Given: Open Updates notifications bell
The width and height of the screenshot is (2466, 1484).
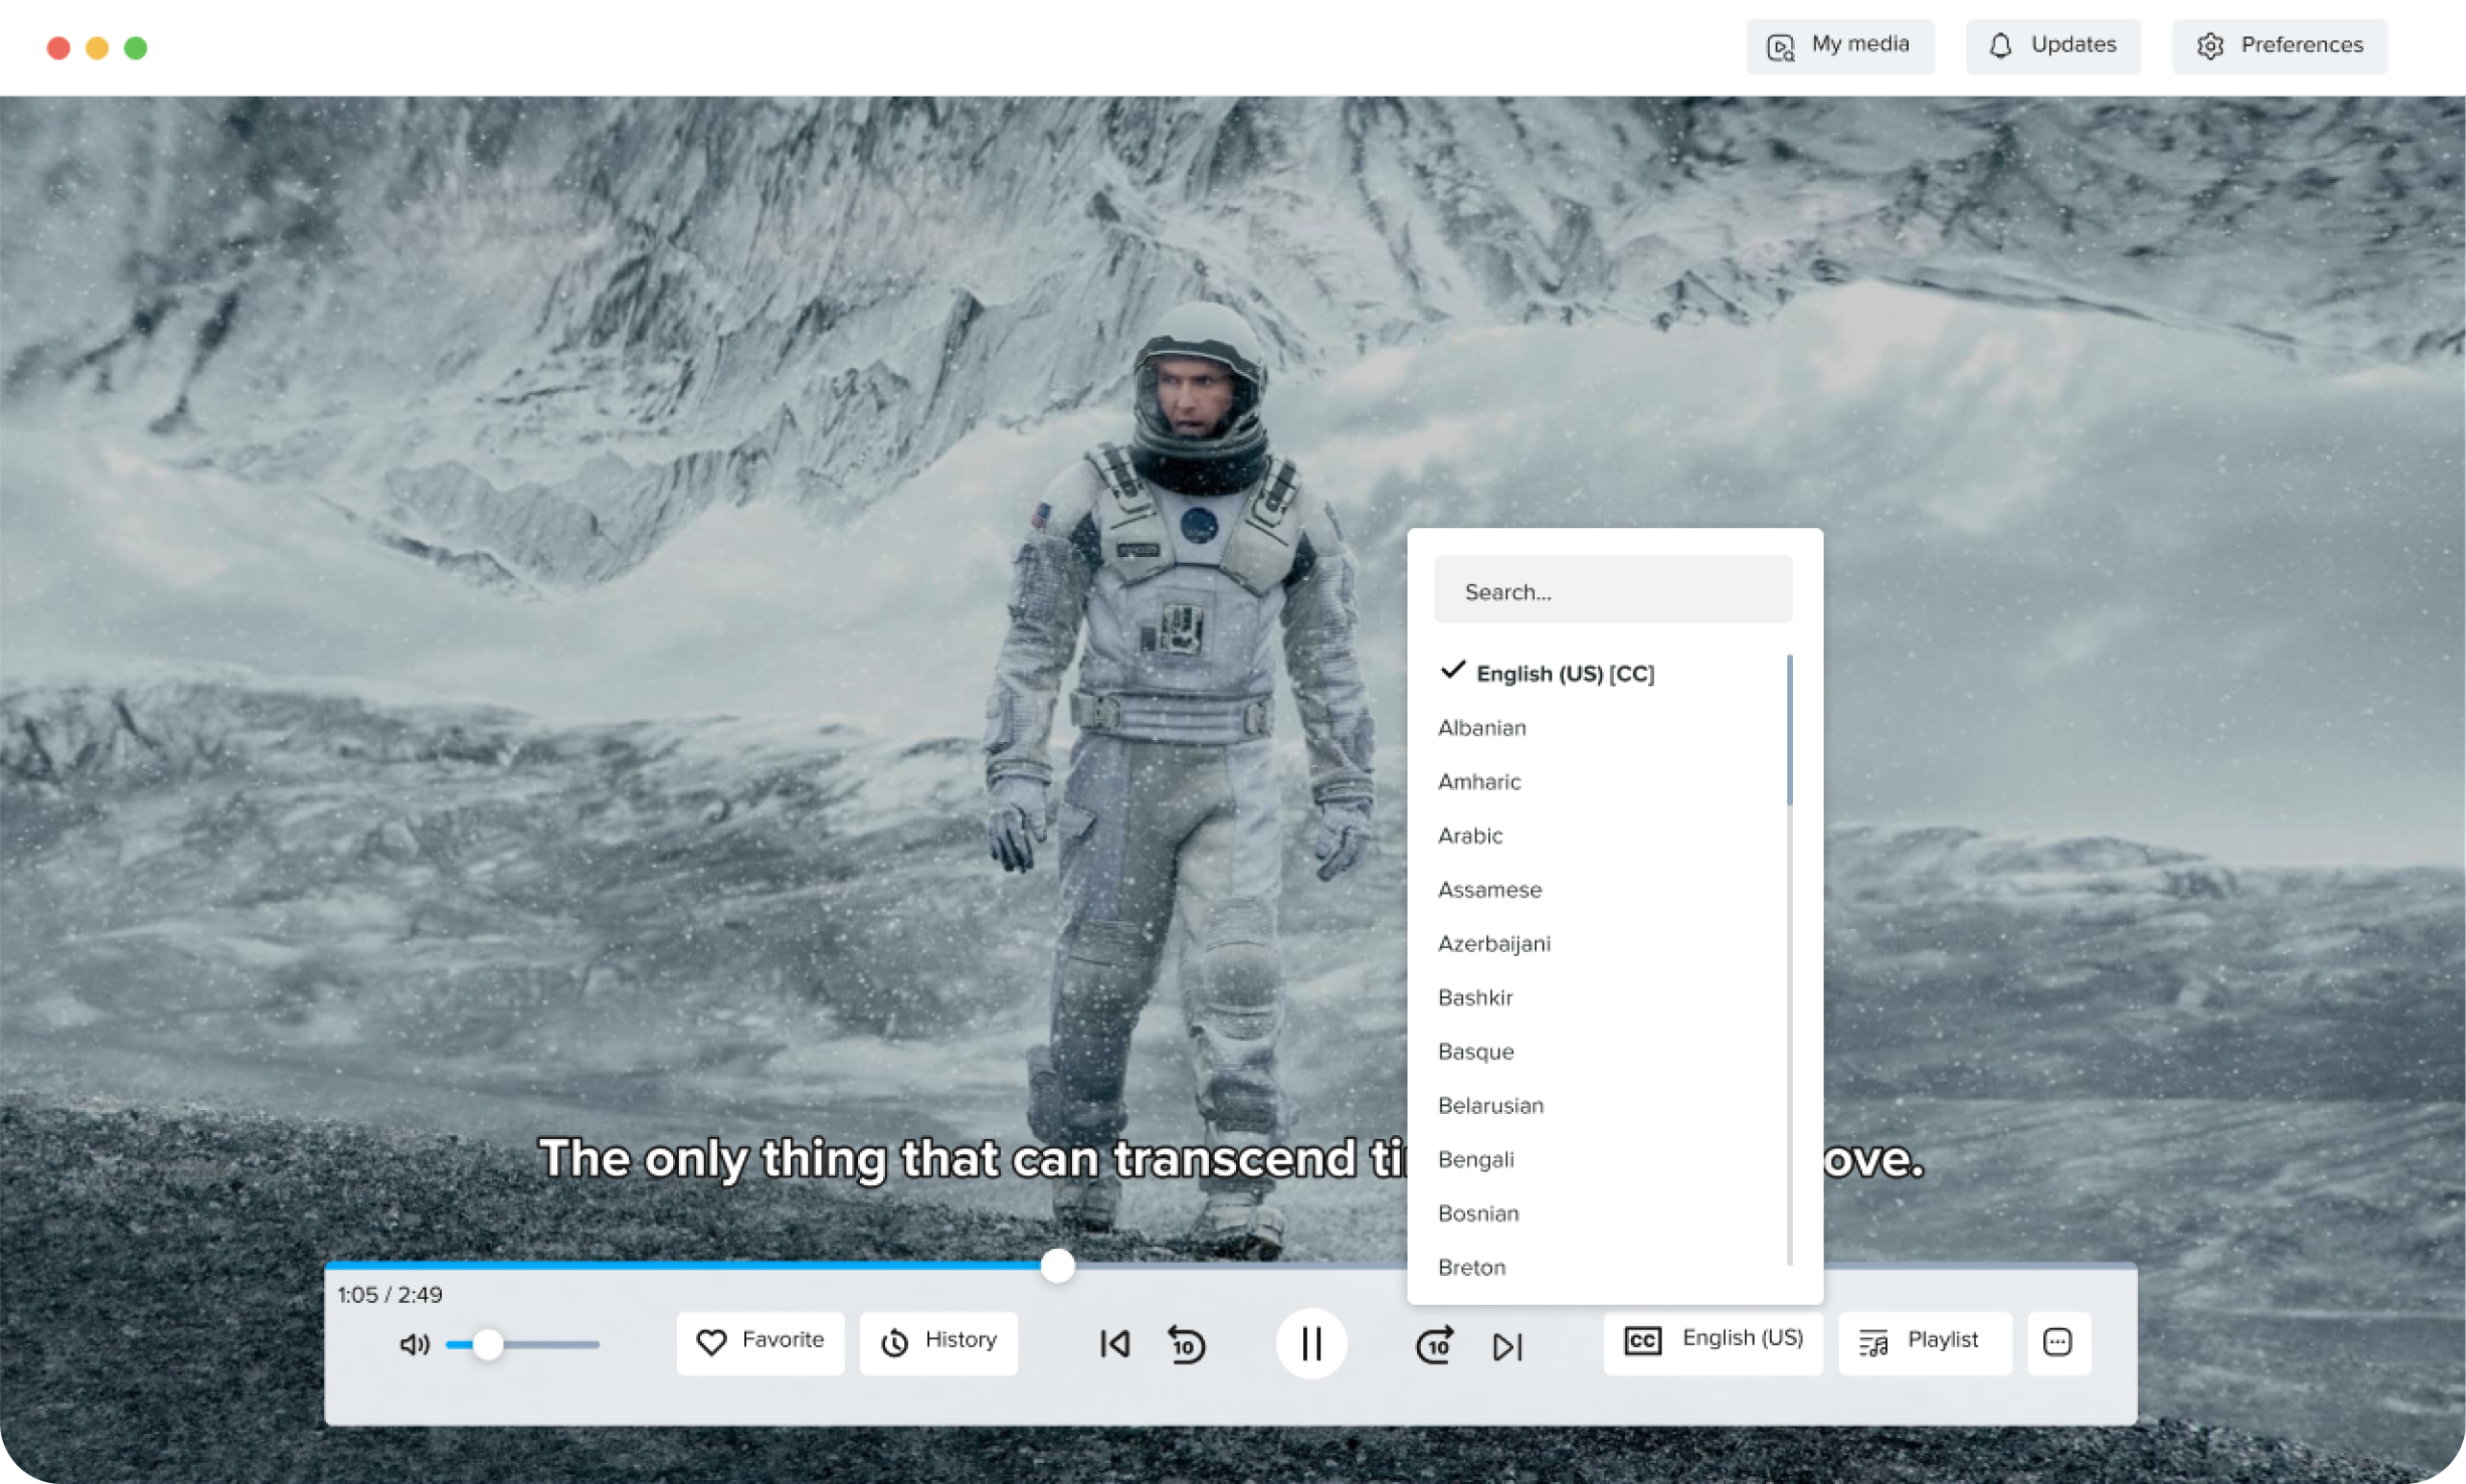Looking at the screenshot, I should point(2000,47).
